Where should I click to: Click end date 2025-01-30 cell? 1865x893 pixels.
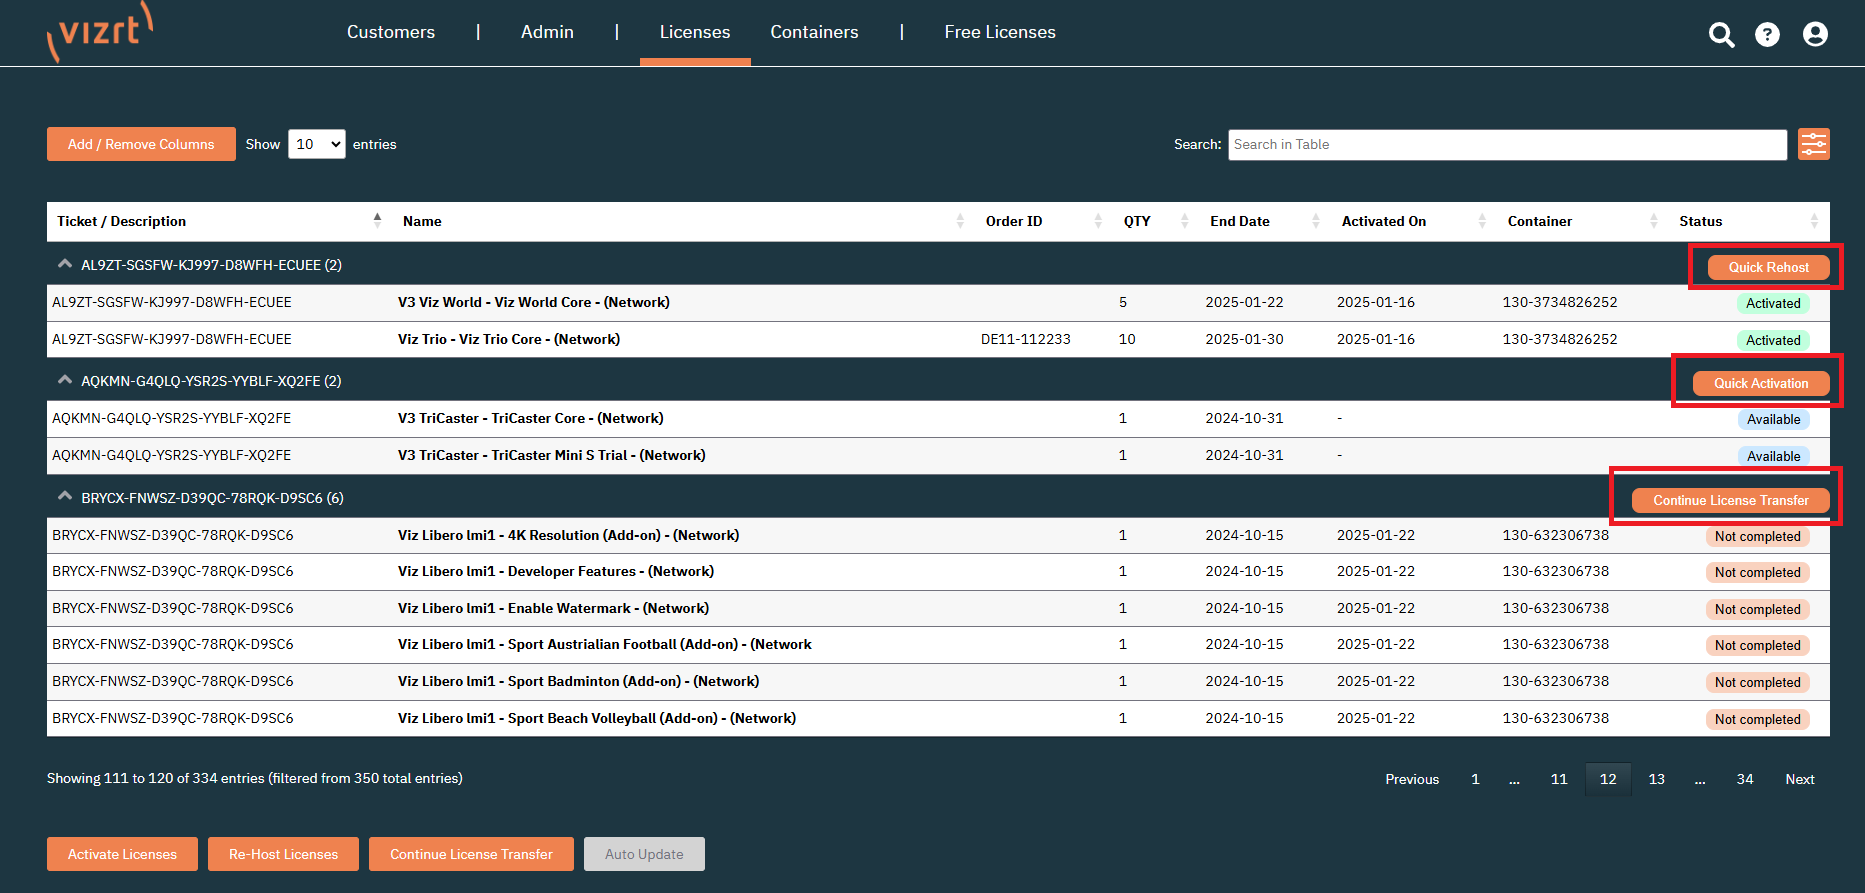click(x=1244, y=339)
